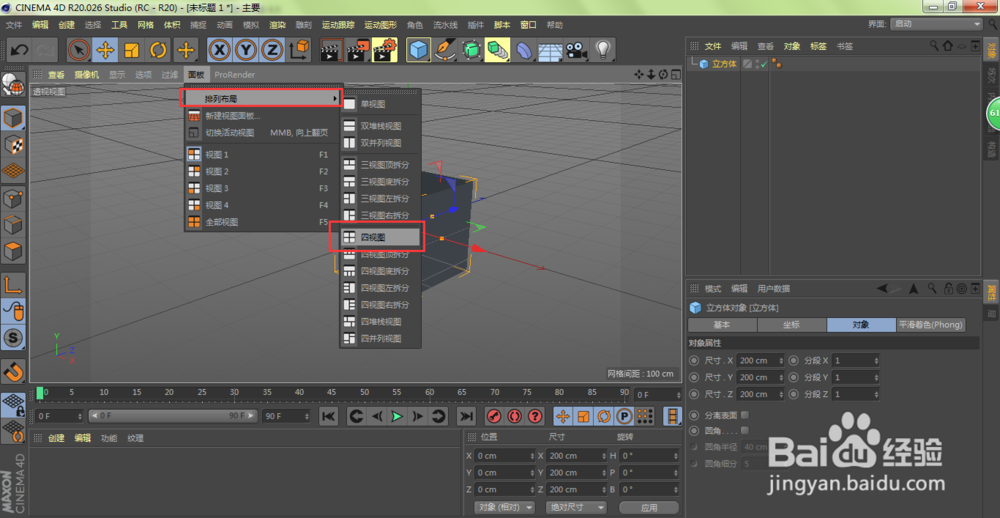Open the 用户数据 menu in attributes
1000x518 pixels.
[x=774, y=289]
